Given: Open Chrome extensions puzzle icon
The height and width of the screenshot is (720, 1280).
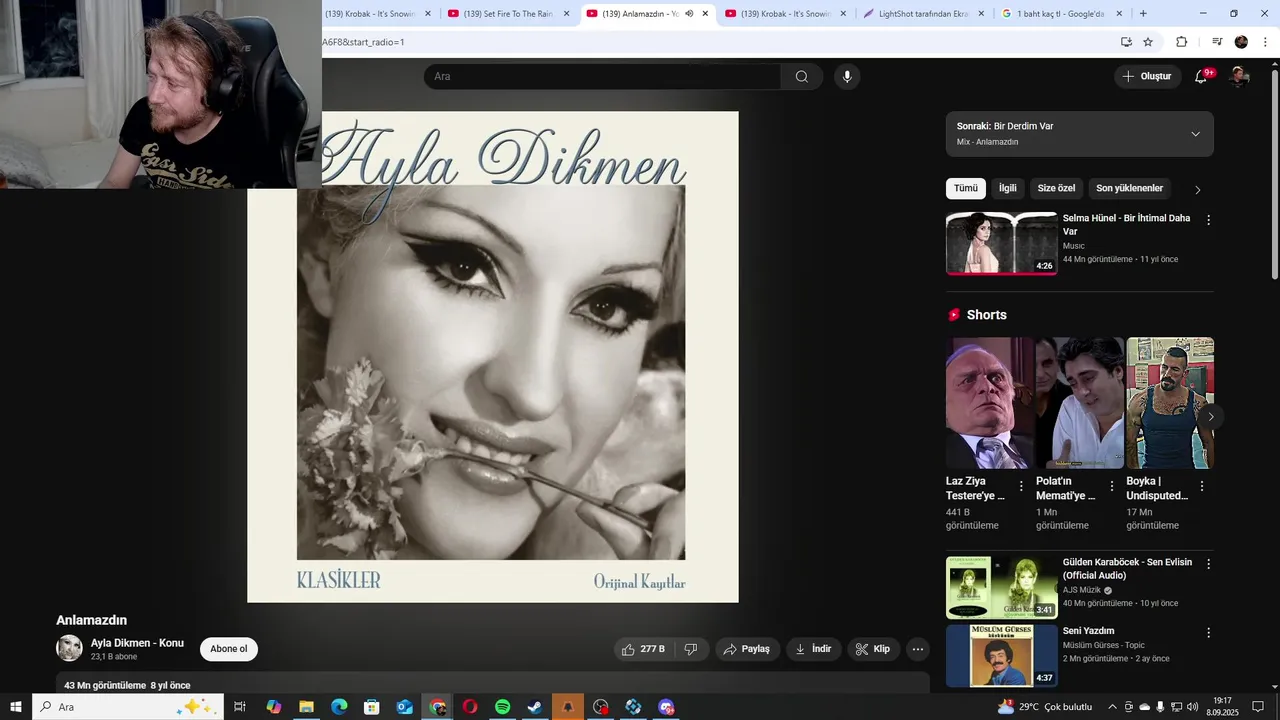Looking at the screenshot, I should [1181, 42].
